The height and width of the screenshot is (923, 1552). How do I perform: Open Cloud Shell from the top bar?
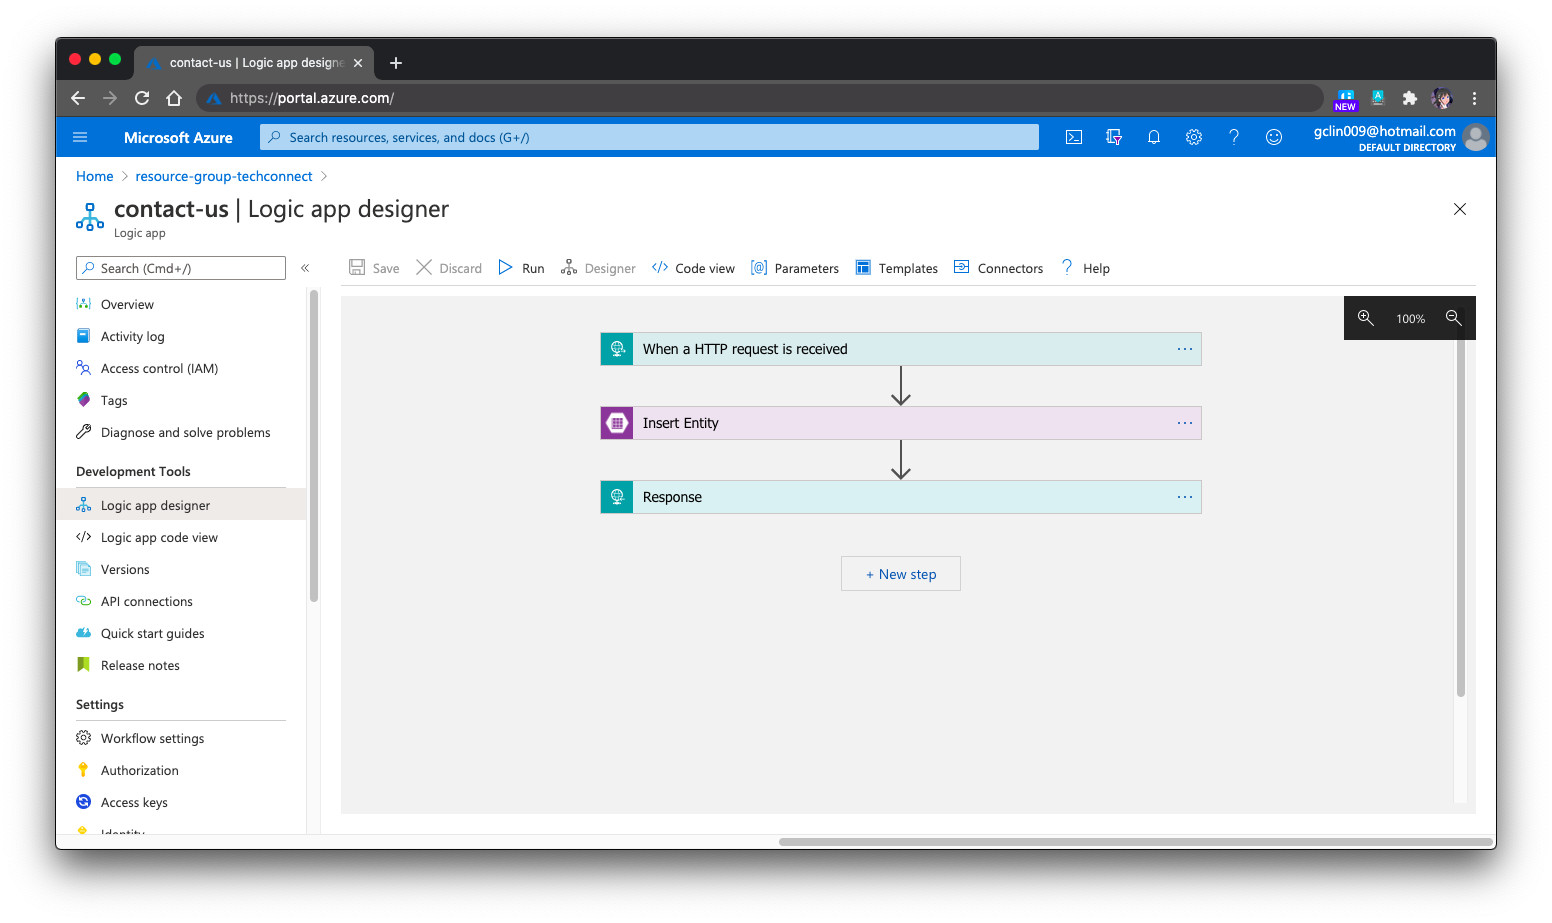click(1073, 137)
